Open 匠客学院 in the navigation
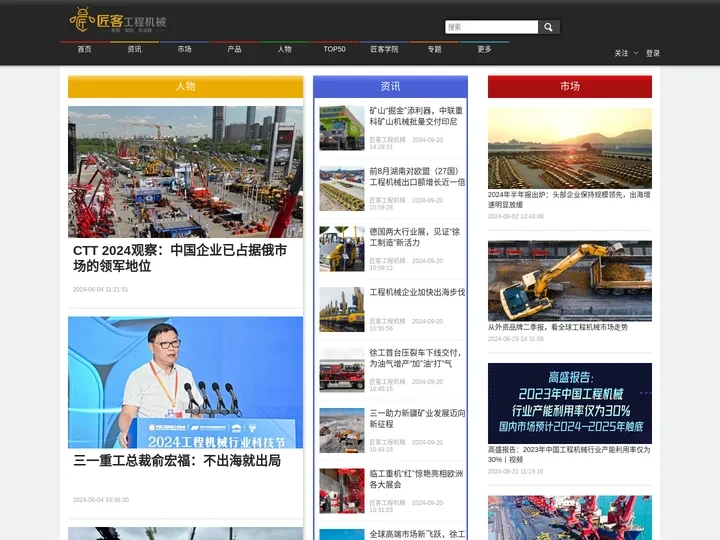Viewport: 720px width, 540px height. pyautogui.click(x=384, y=49)
